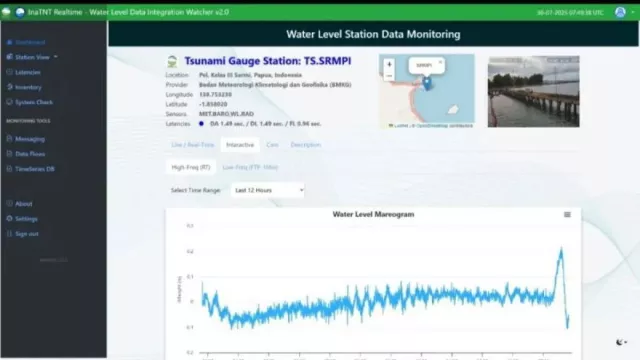The image size is (640, 360).
Task: Switch to the Interactive tab
Action: [240, 145]
